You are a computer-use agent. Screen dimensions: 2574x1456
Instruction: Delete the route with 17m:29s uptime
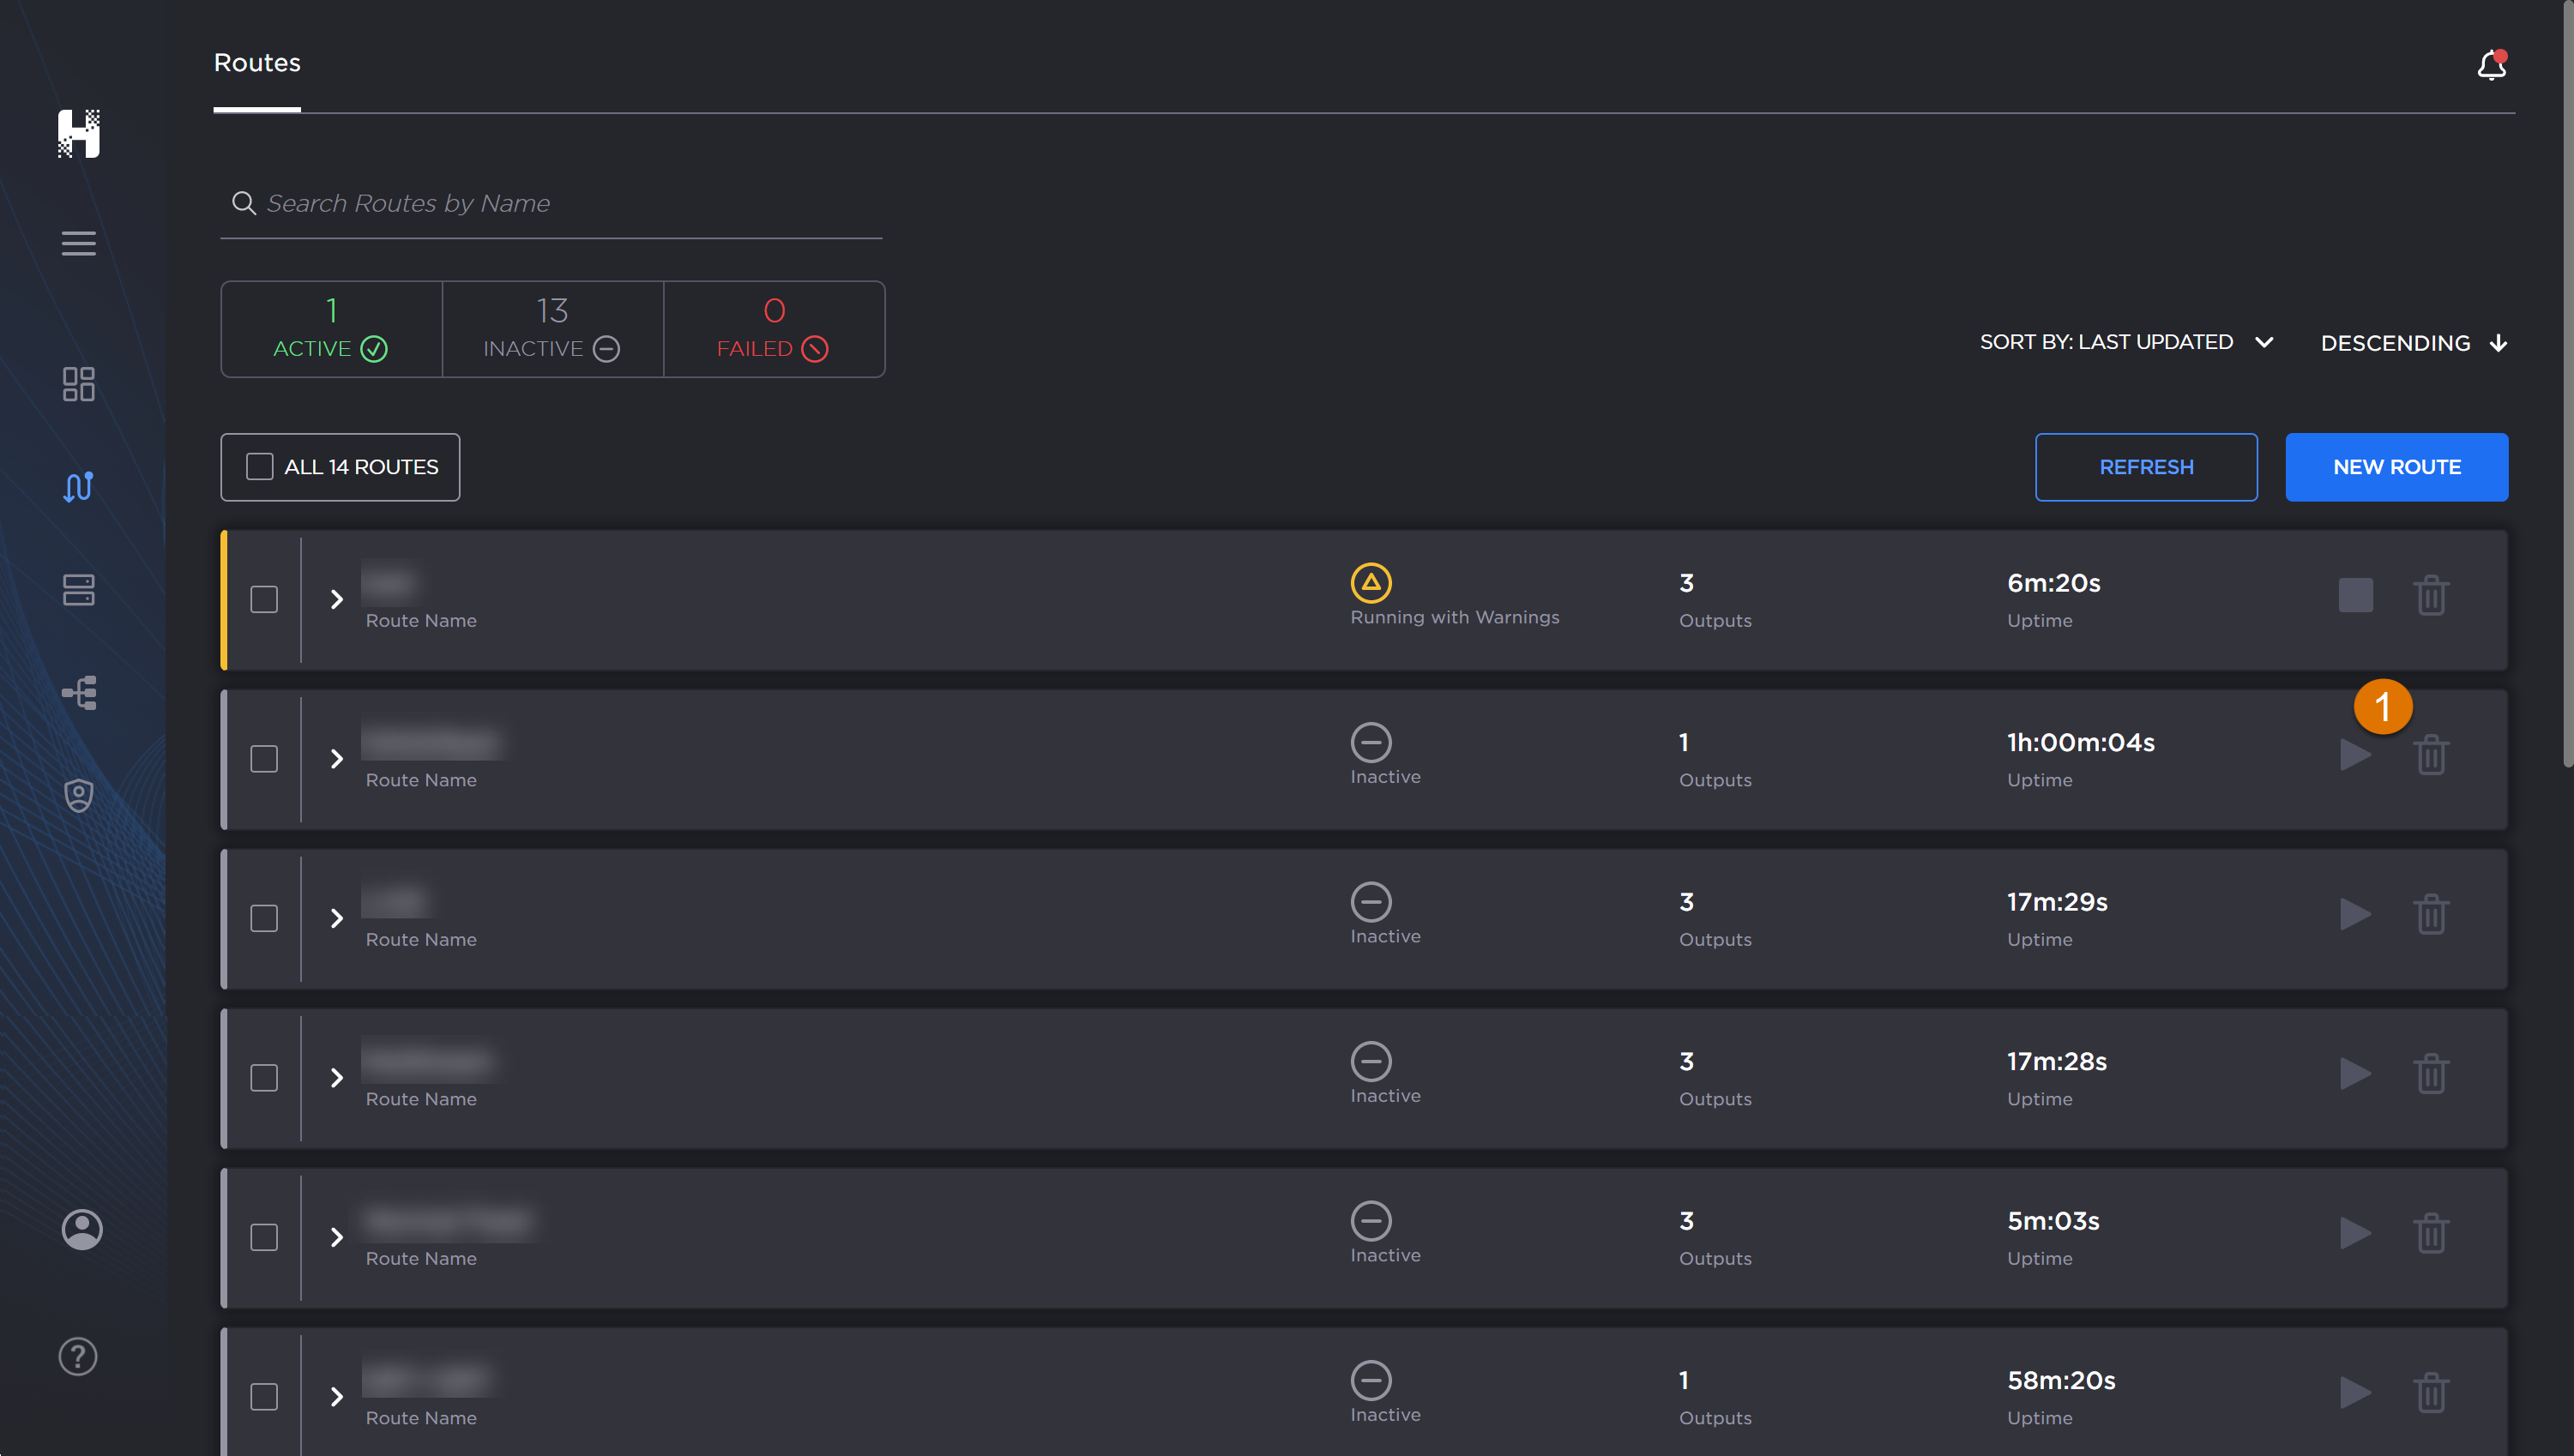coord(2431,913)
